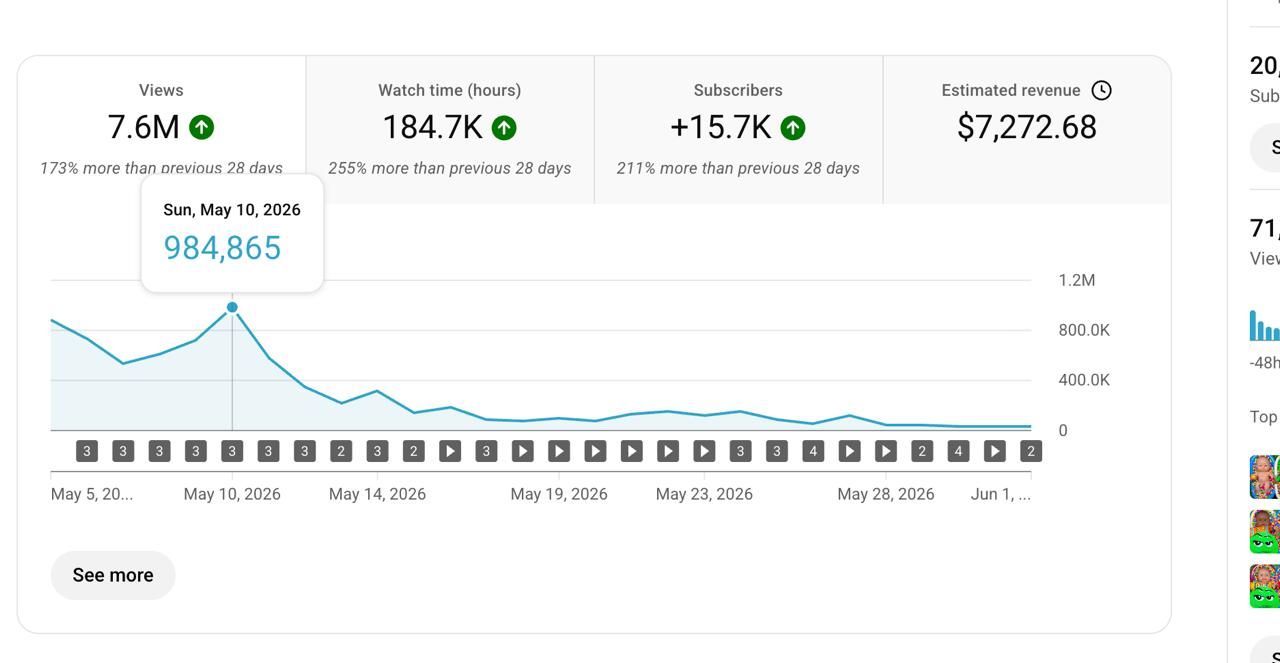1280x663 pixels.
Task: Click the May 28, 2026 x-axis date label
Action: click(886, 494)
